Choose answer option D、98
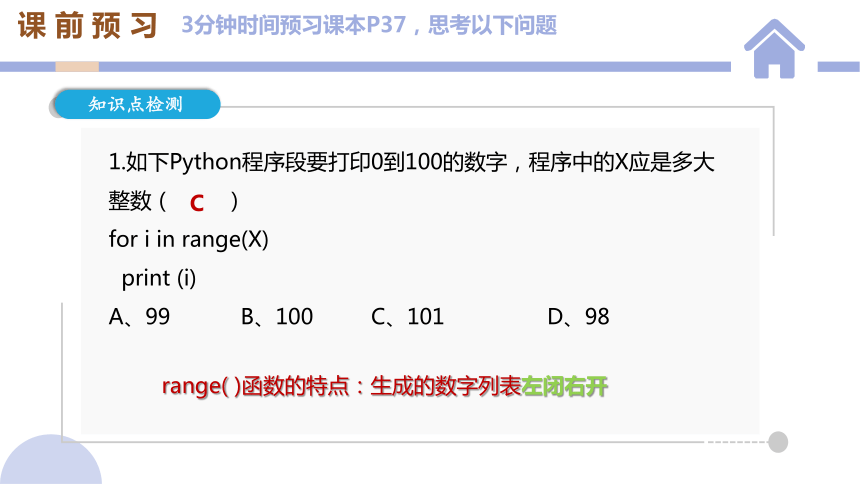The width and height of the screenshot is (860, 484). point(578,317)
